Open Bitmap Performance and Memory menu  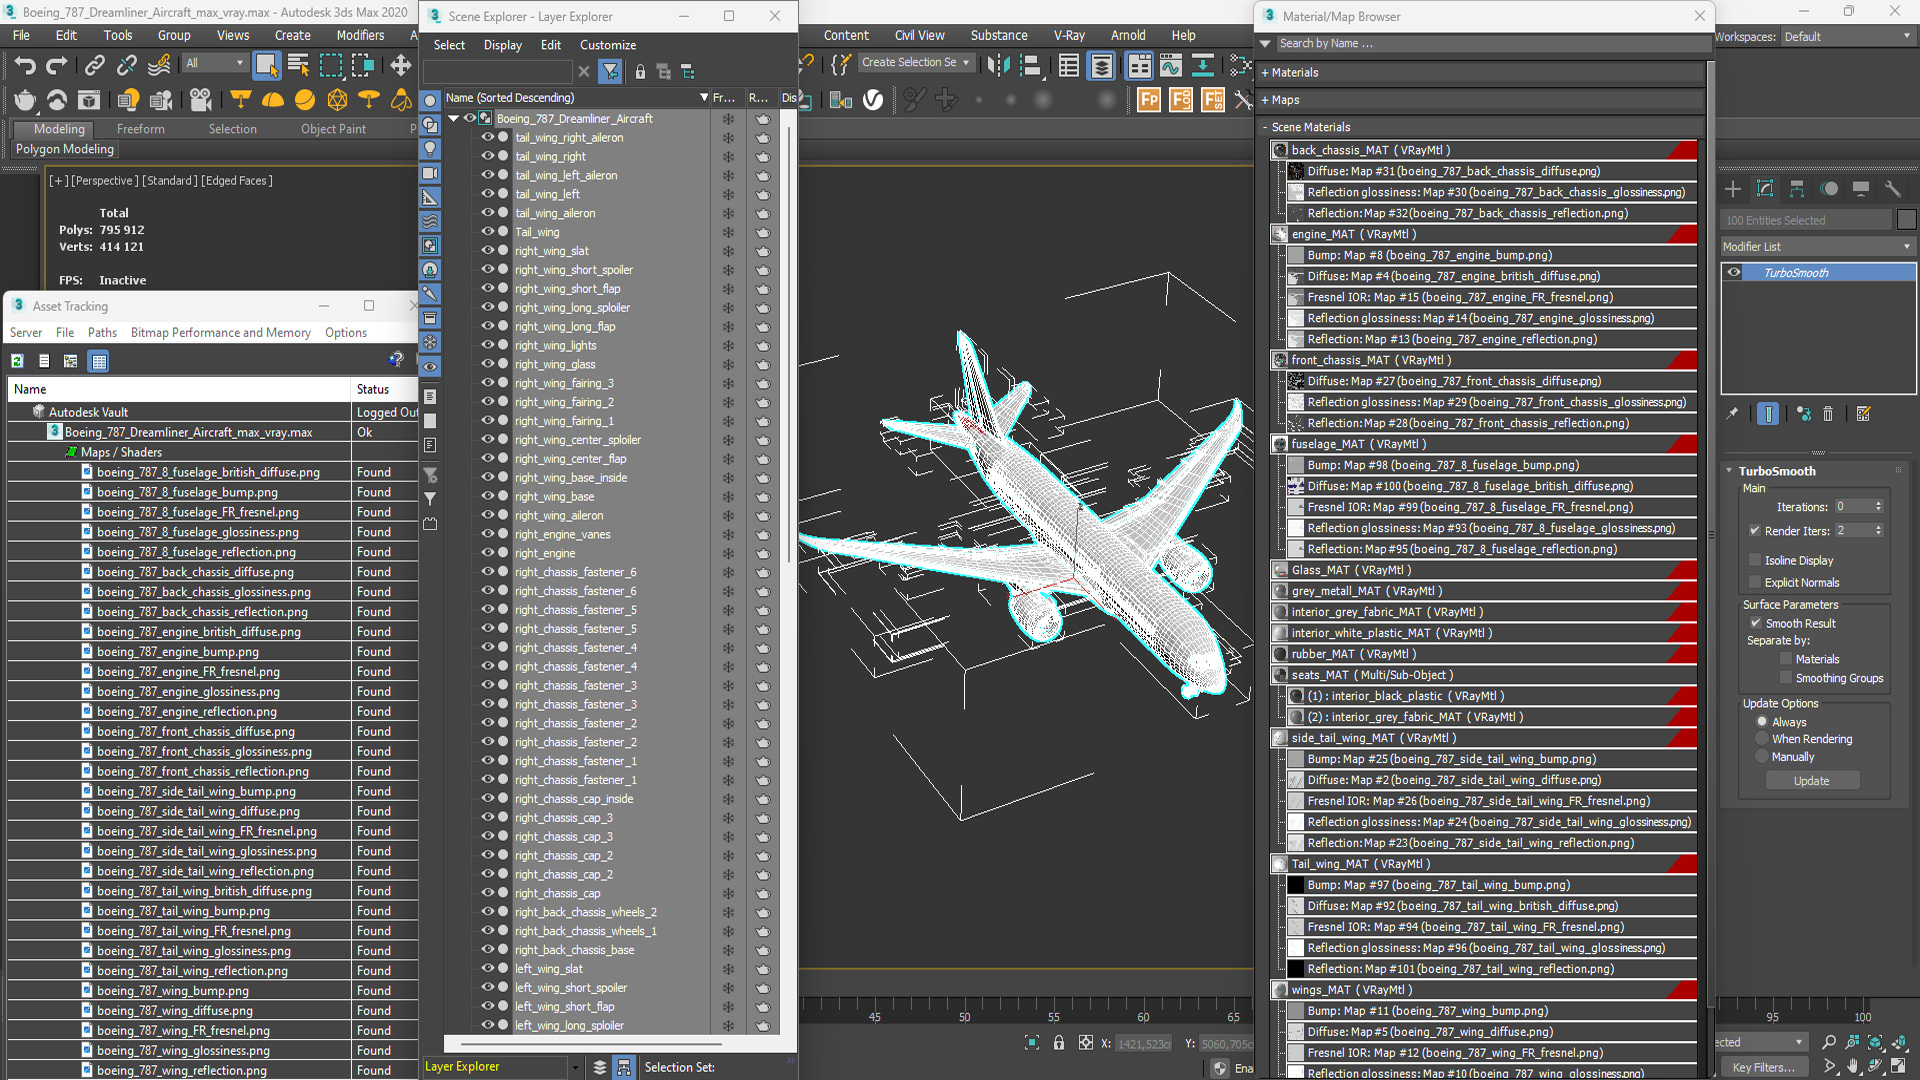pyautogui.click(x=221, y=333)
